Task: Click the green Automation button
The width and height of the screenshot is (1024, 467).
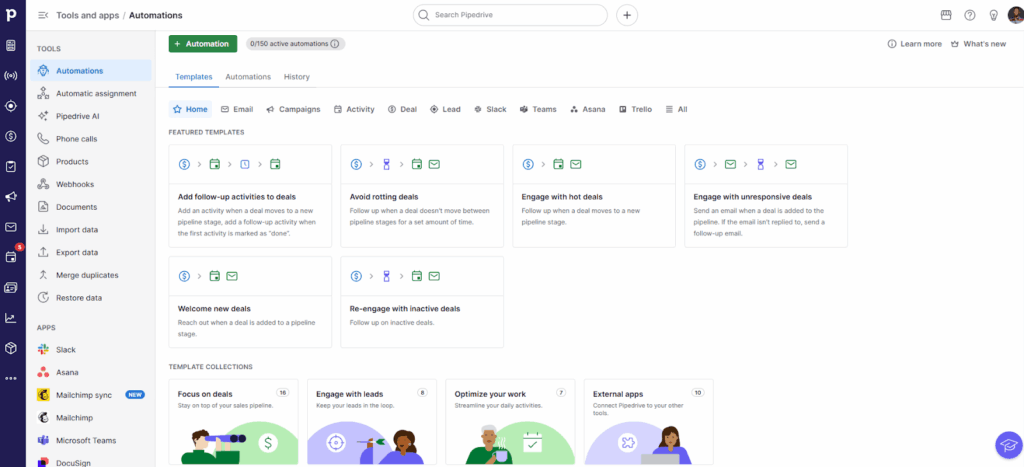Action: (203, 44)
